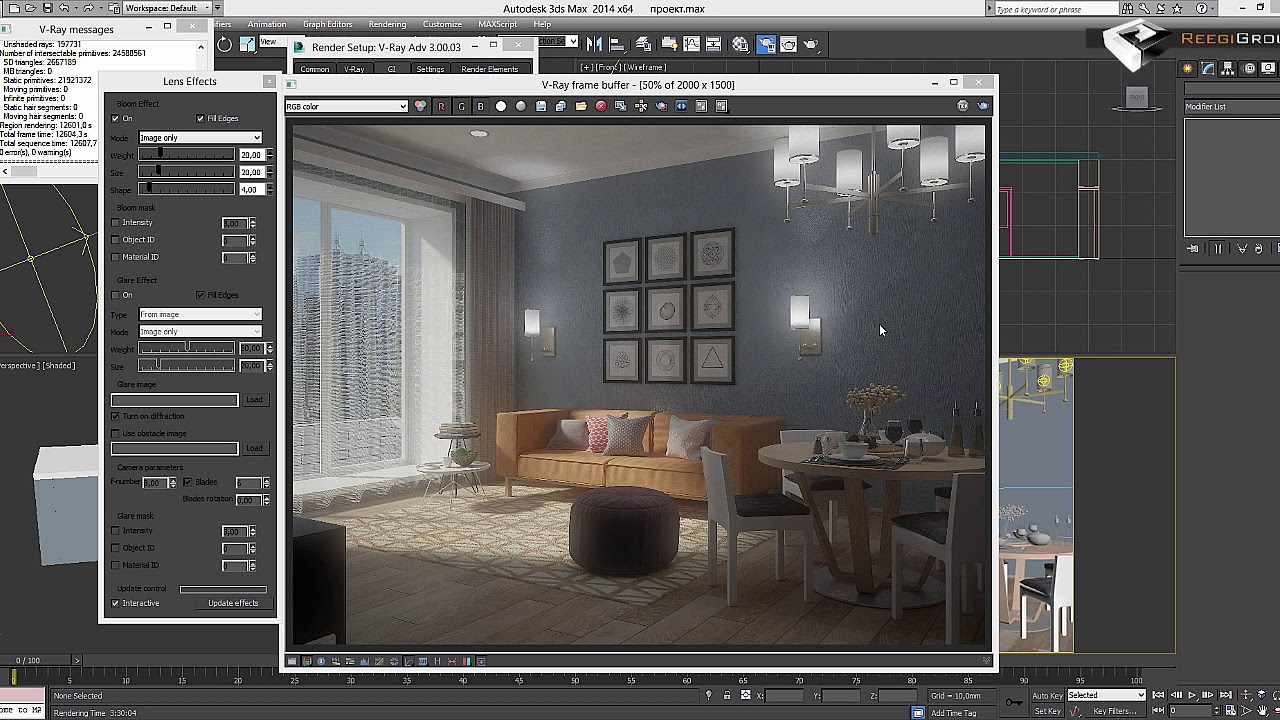Click the Align tool in main toolbar

coord(617,44)
